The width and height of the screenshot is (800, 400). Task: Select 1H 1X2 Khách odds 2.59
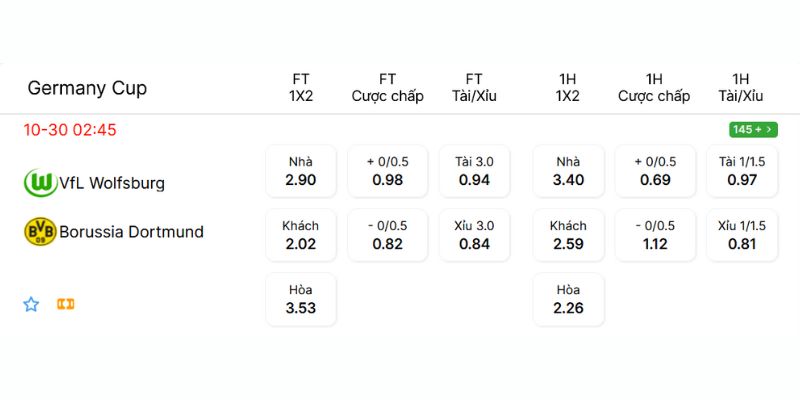(x=568, y=235)
